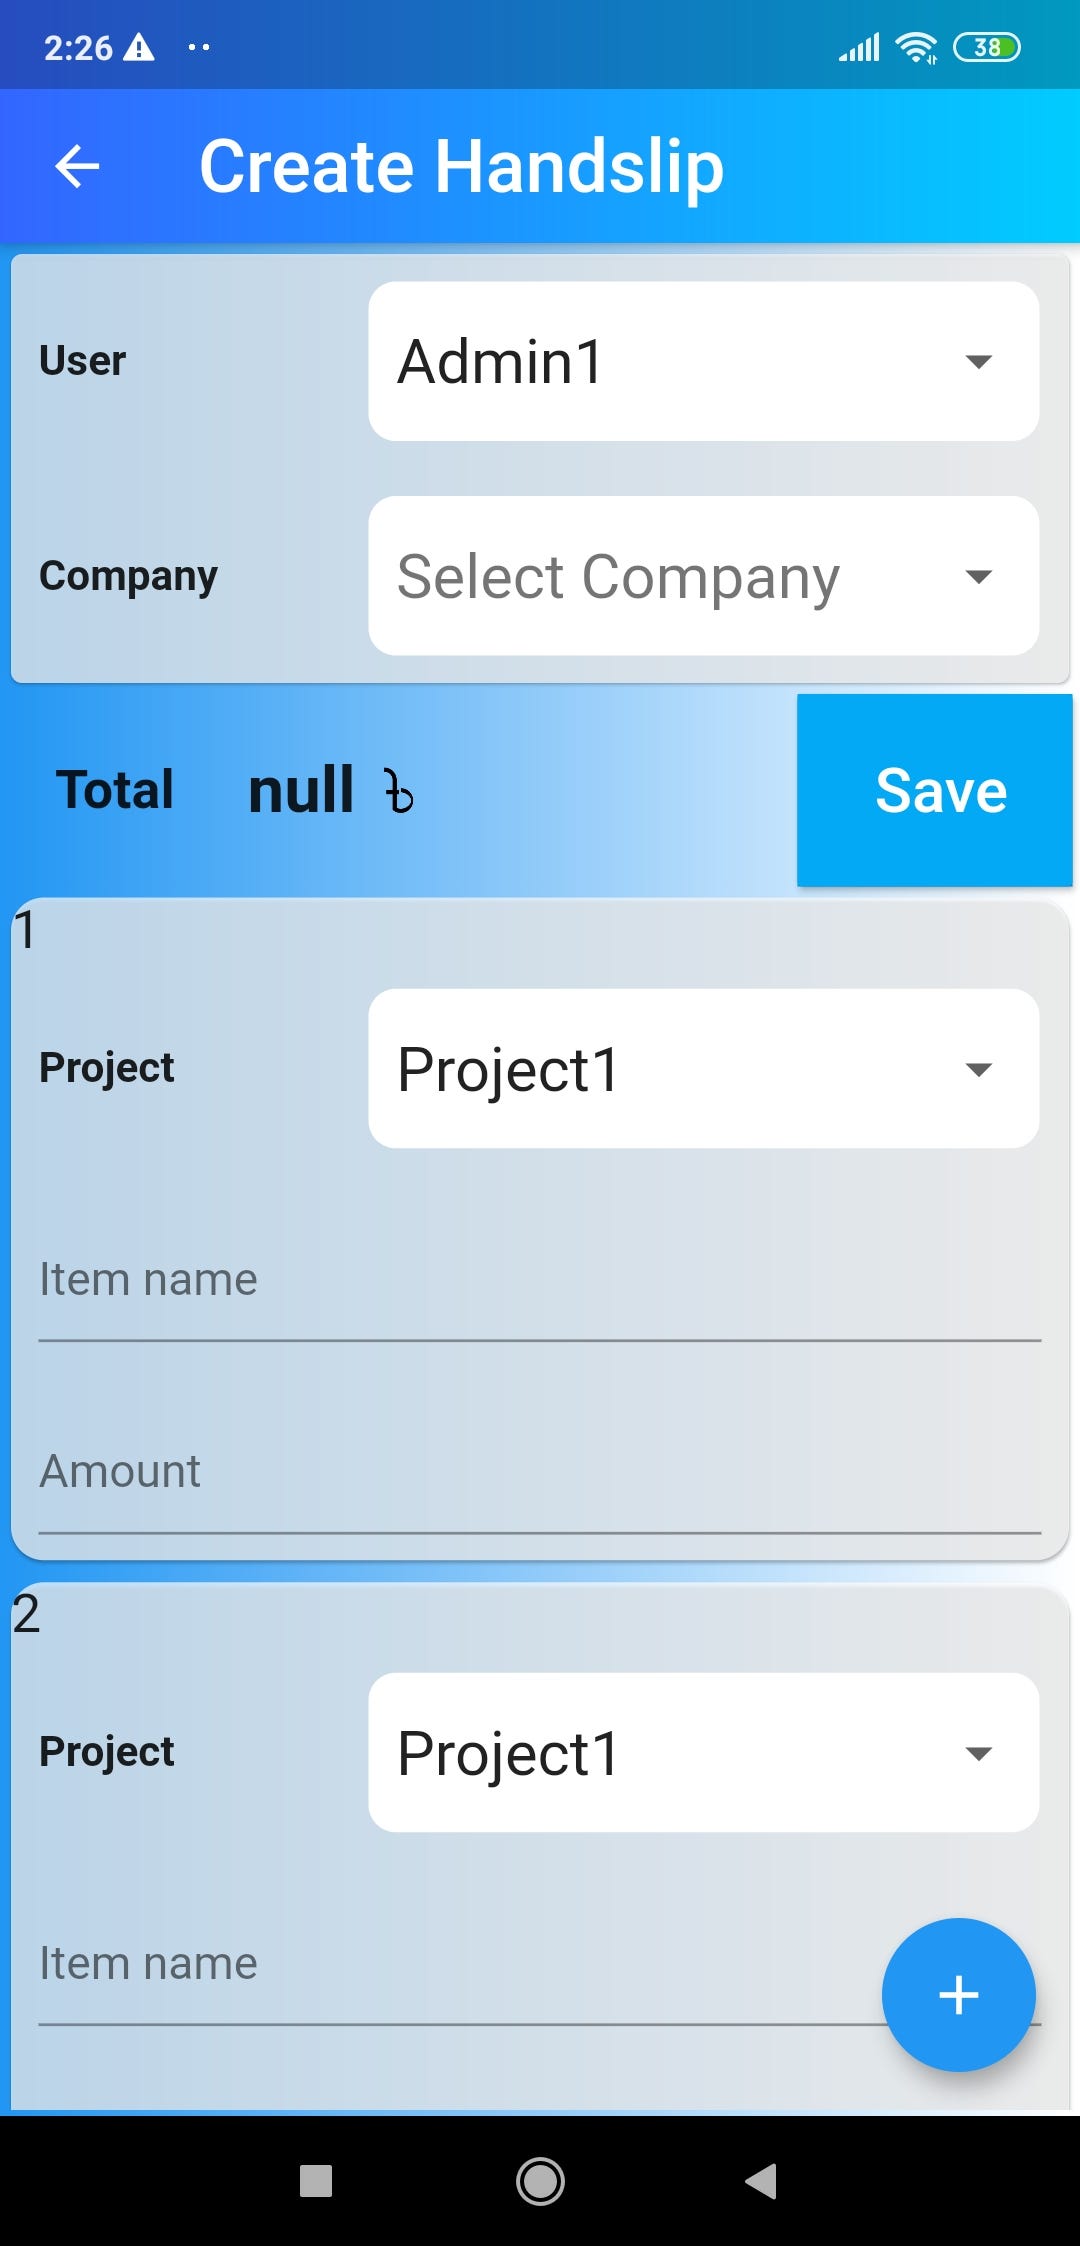
Task: Open the Project1 dropdown in item 2
Action: (703, 1752)
